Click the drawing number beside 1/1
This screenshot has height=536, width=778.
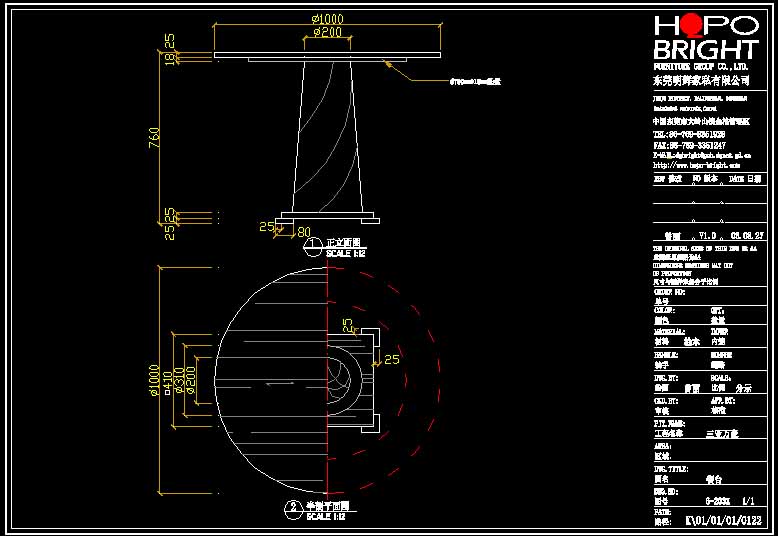[717, 501]
